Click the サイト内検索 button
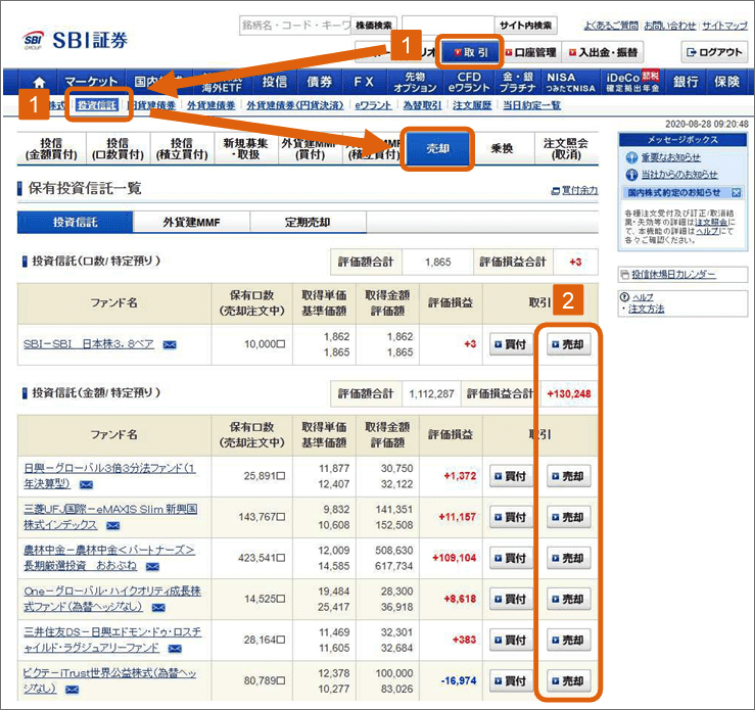This screenshot has height=710, width=755. 525,26
